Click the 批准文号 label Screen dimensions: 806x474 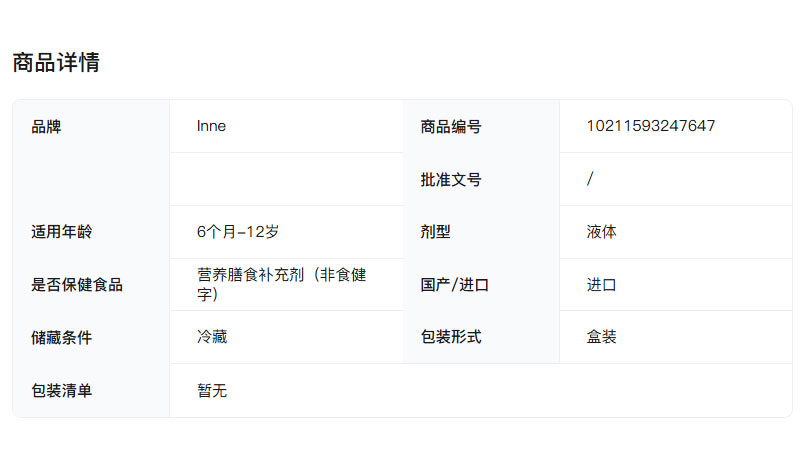click(451, 180)
